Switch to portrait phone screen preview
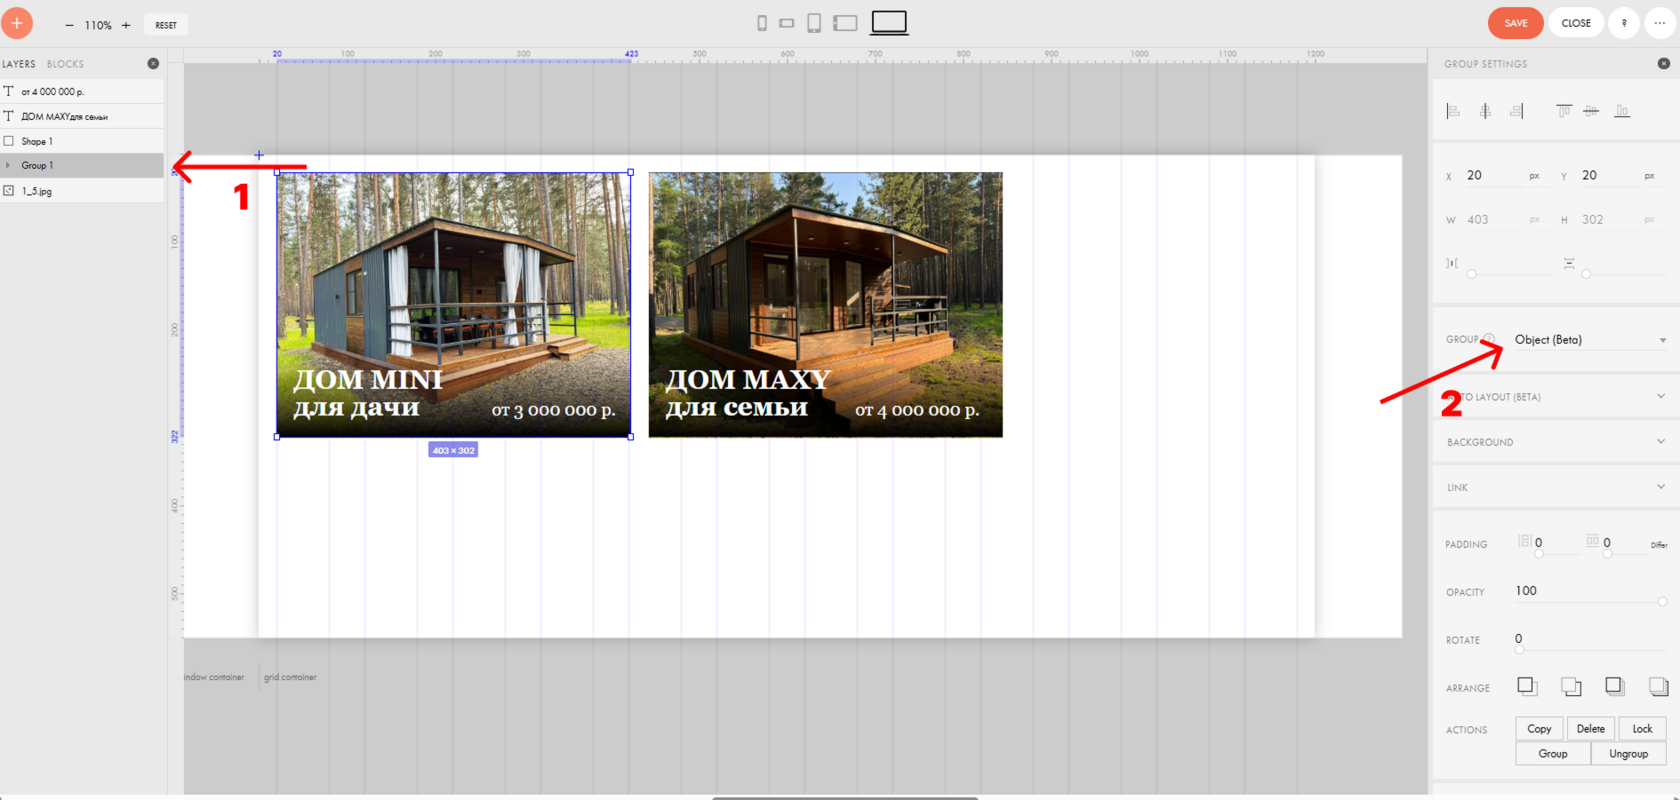 [x=762, y=23]
